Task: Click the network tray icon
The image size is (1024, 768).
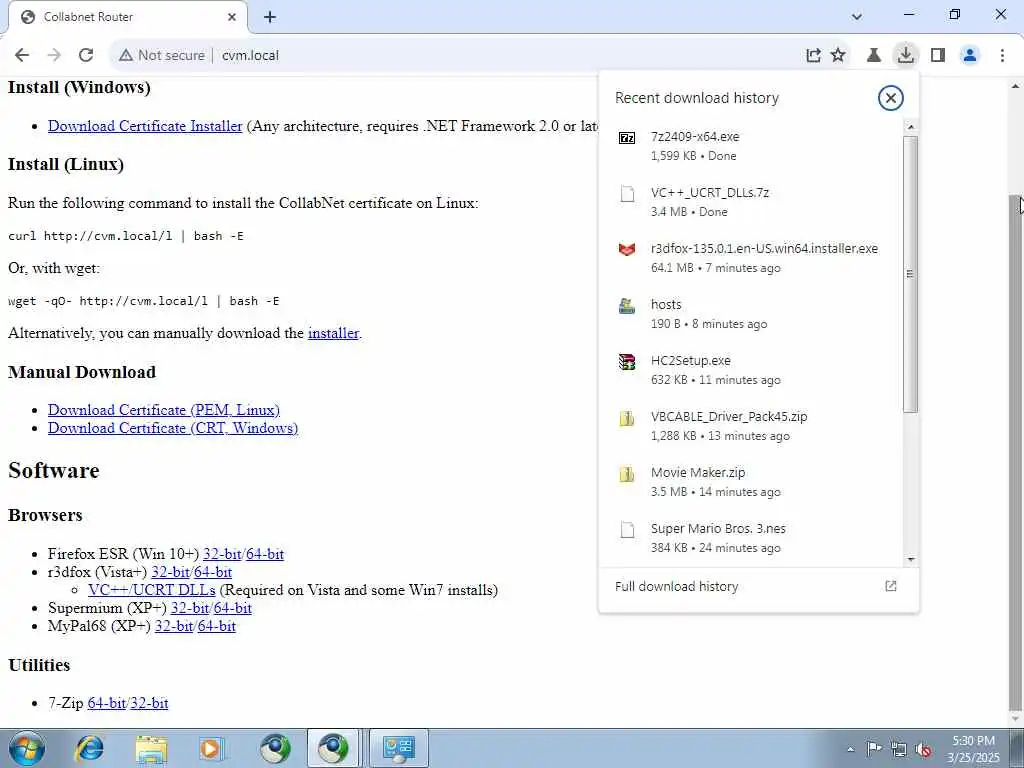Action: (898, 749)
